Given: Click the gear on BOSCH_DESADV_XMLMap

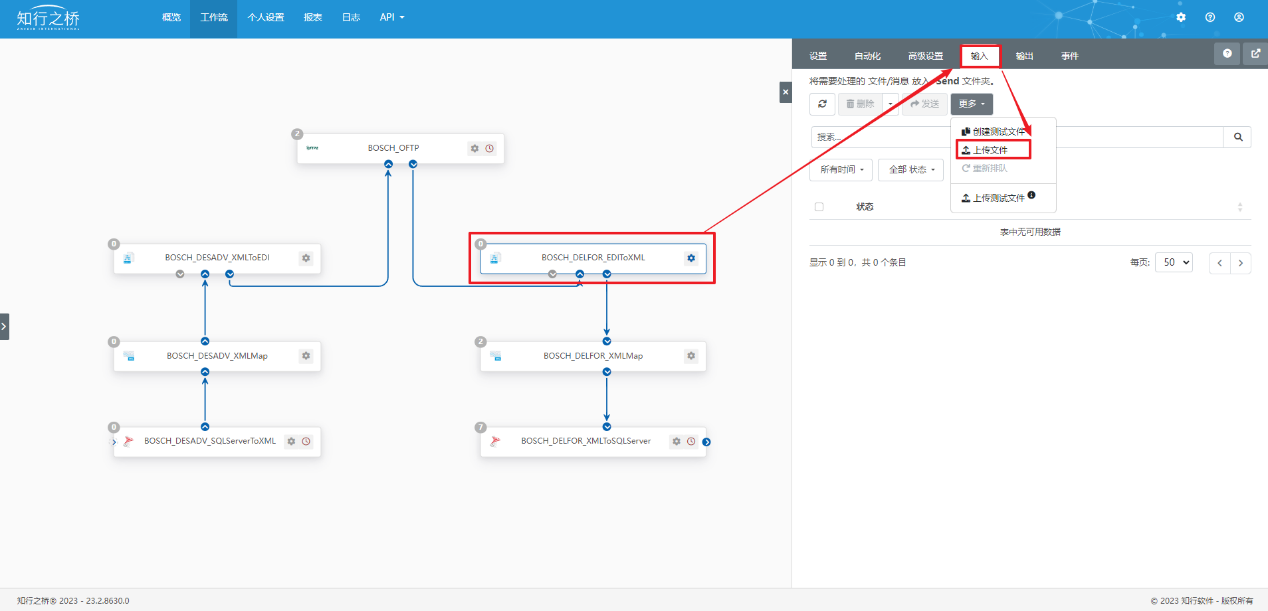Looking at the screenshot, I should (x=306, y=356).
